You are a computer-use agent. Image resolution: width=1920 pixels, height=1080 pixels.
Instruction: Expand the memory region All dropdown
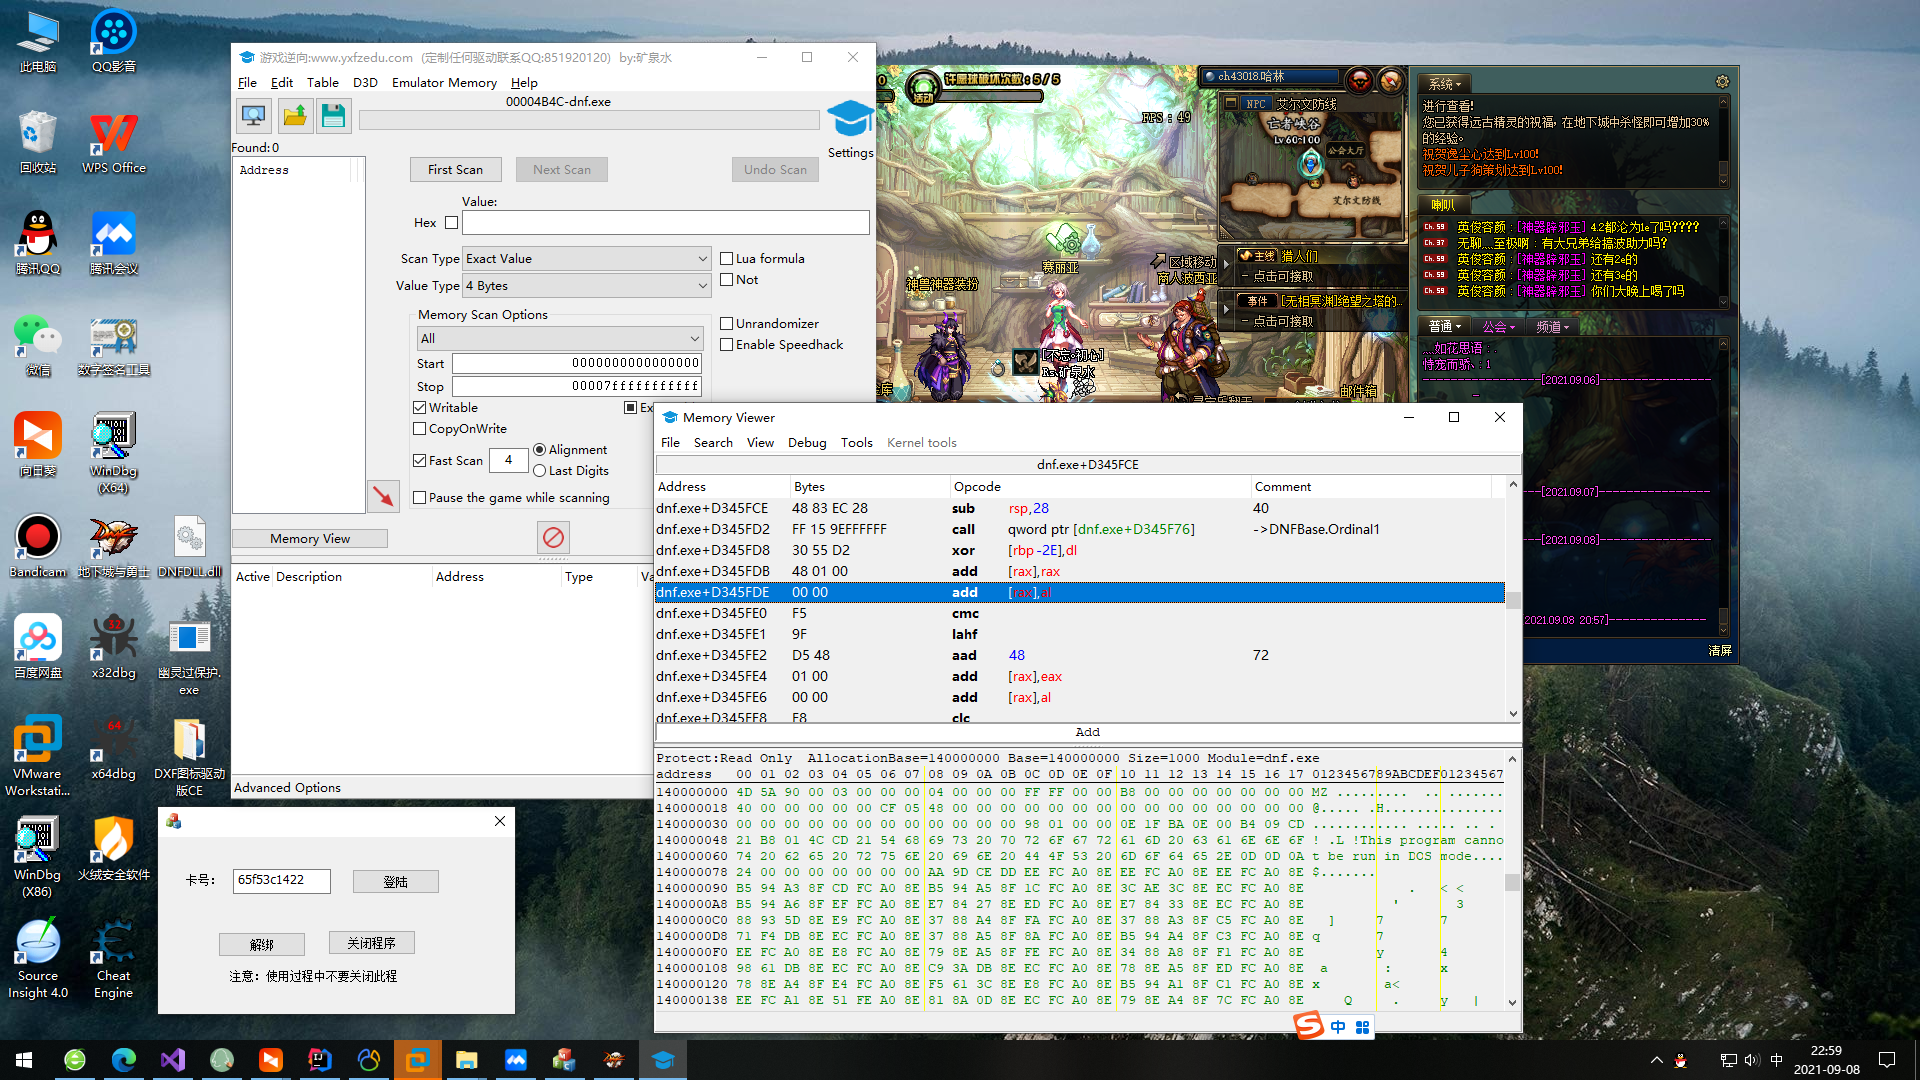560,339
